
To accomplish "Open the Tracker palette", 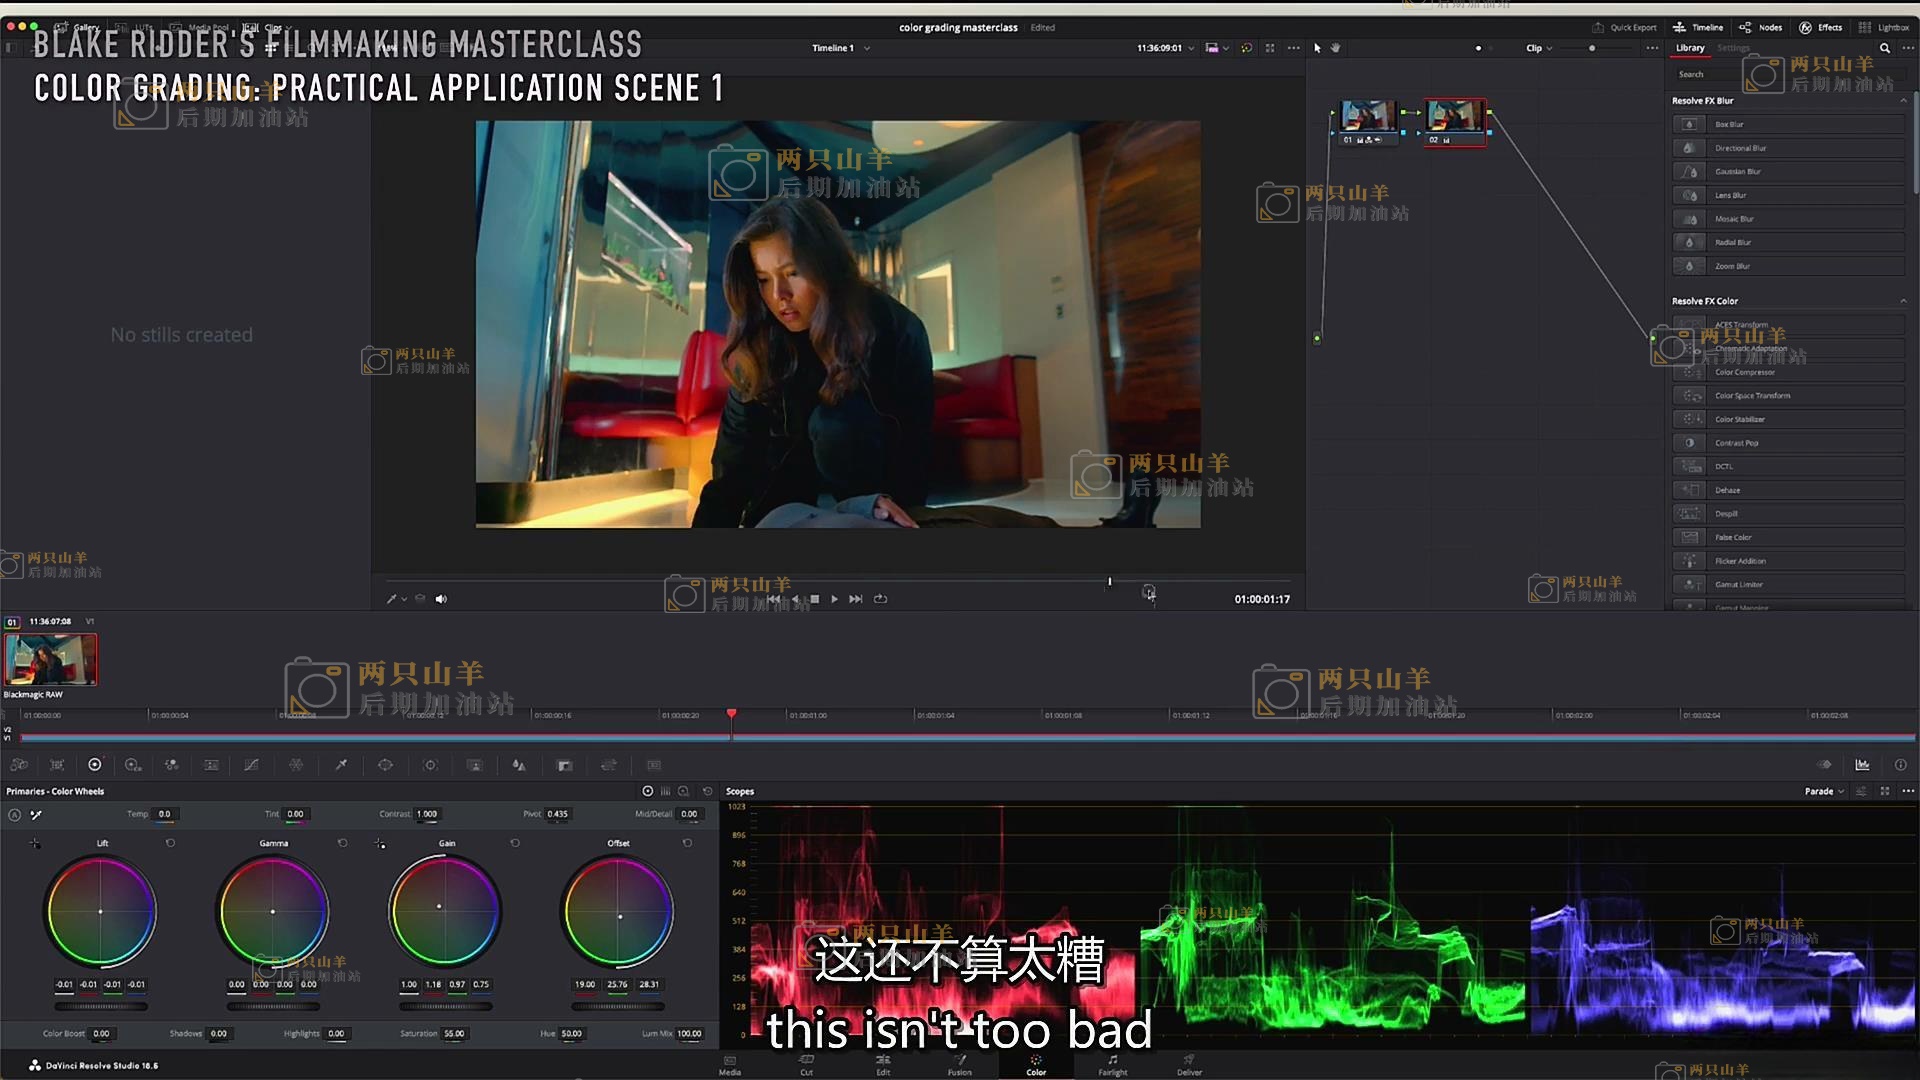I will click(430, 765).
